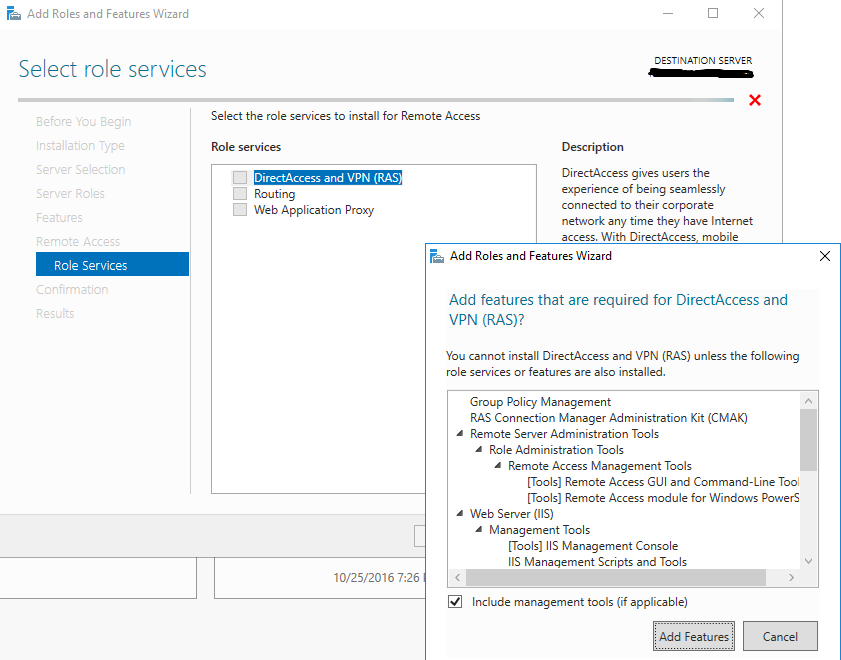Select Web Server (IIS) row
This screenshot has width=841, height=660.
[x=512, y=514]
